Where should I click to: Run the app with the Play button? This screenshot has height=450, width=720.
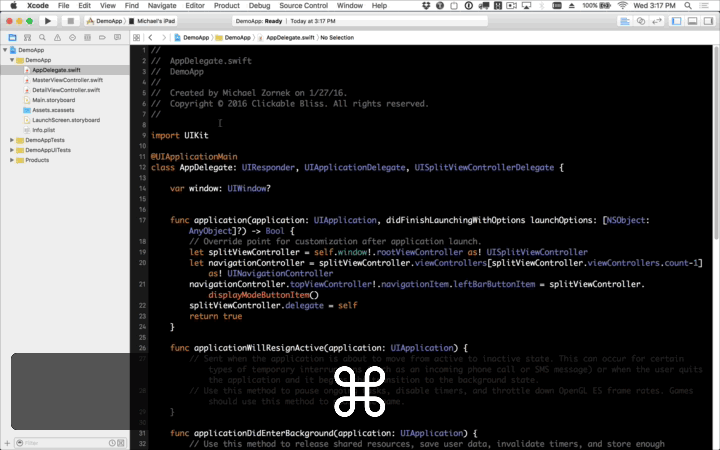[x=47, y=21]
